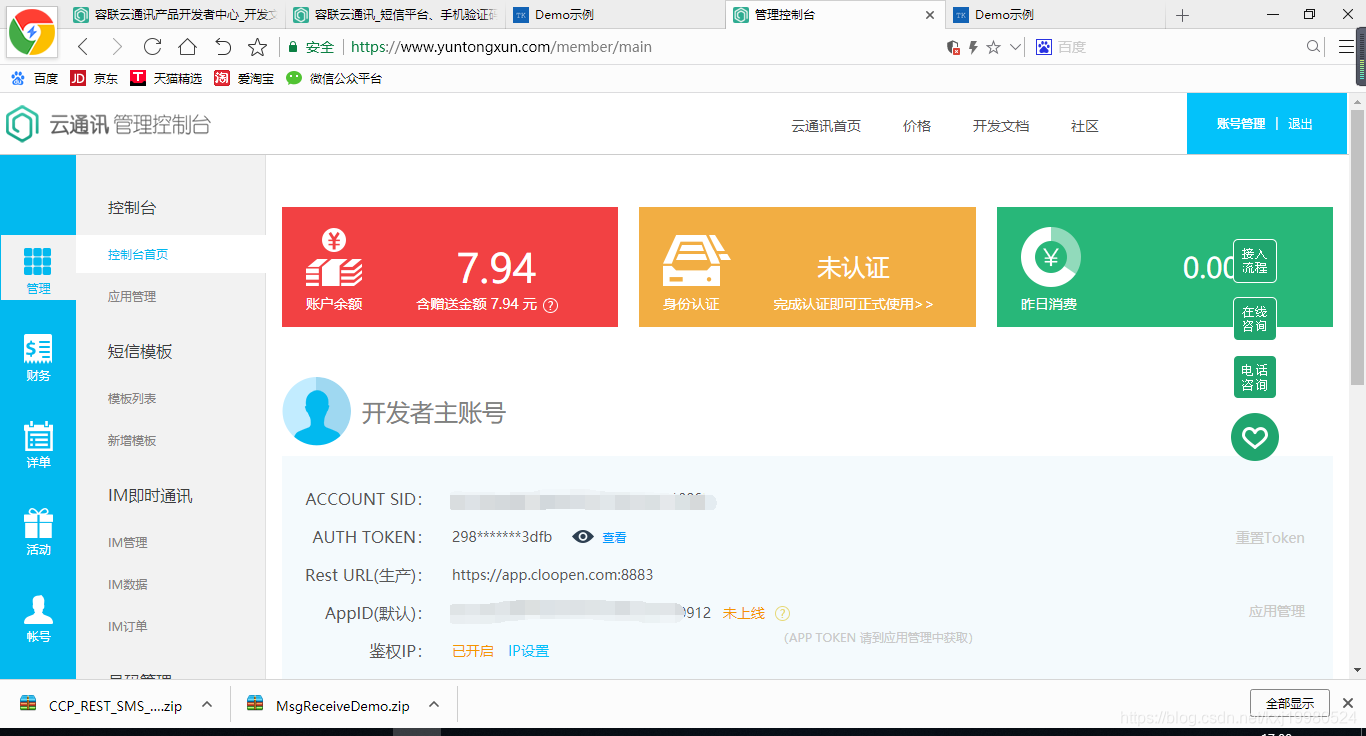Click 完成认证即可正式使用>> link
1366x736 pixels.
click(x=853, y=304)
